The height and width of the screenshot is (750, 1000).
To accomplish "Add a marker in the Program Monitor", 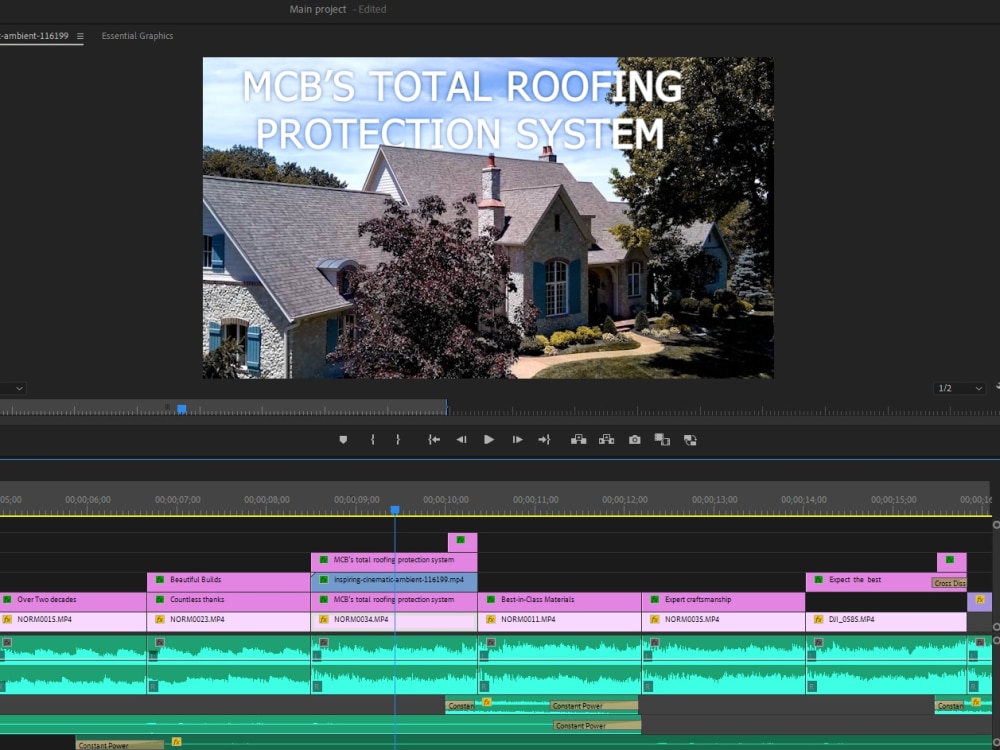I will [x=343, y=439].
